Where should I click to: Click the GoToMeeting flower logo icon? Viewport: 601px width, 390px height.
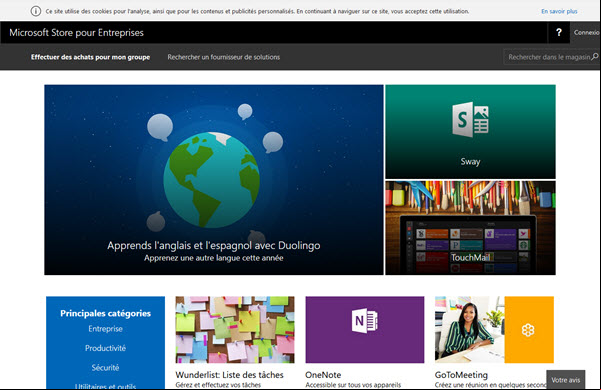[x=528, y=330]
